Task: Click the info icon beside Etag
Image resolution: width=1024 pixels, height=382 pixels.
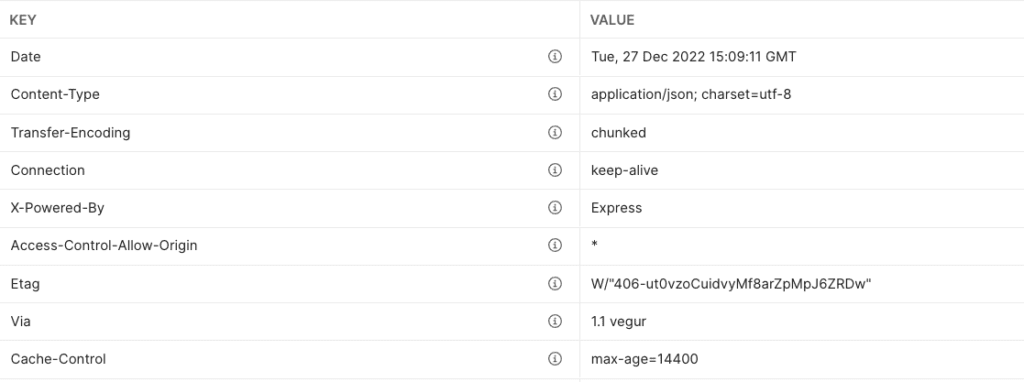Action: pyautogui.click(x=554, y=283)
